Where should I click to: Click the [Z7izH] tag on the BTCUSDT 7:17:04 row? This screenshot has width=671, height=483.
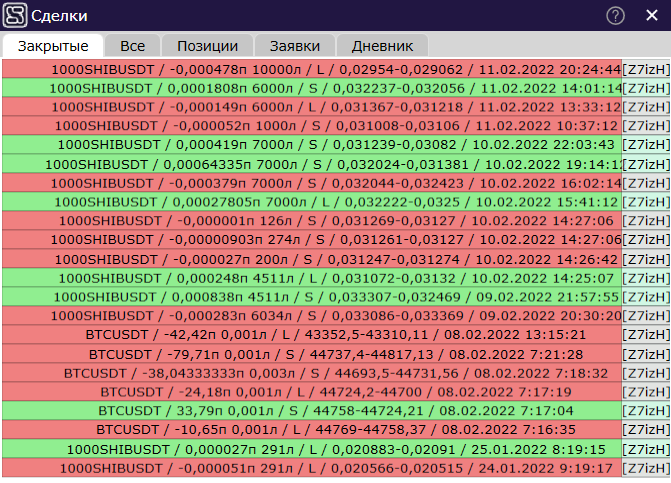click(x=646, y=410)
